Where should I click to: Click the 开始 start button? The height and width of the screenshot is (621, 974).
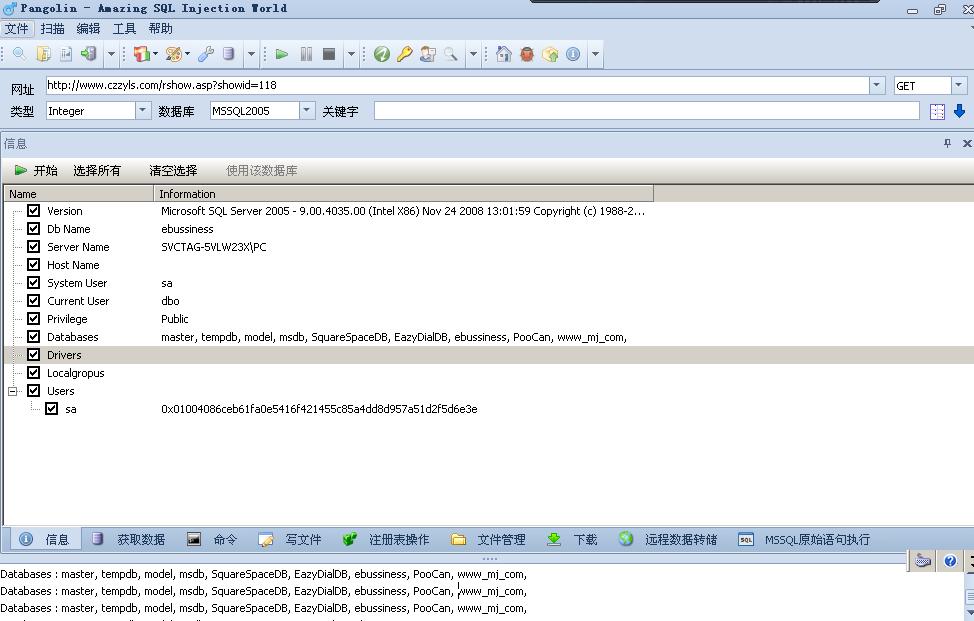pyautogui.click(x=36, y=170)
